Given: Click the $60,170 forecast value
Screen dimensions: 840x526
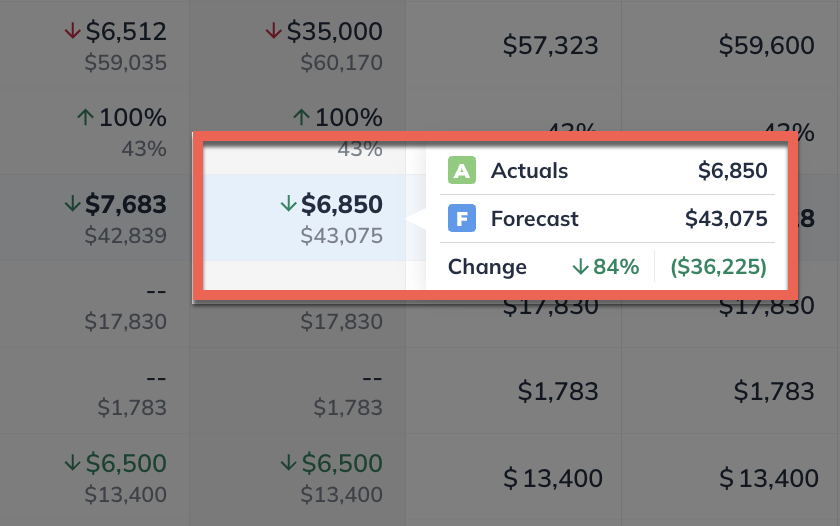Looking at the screenshot, I should coord(341,64).
